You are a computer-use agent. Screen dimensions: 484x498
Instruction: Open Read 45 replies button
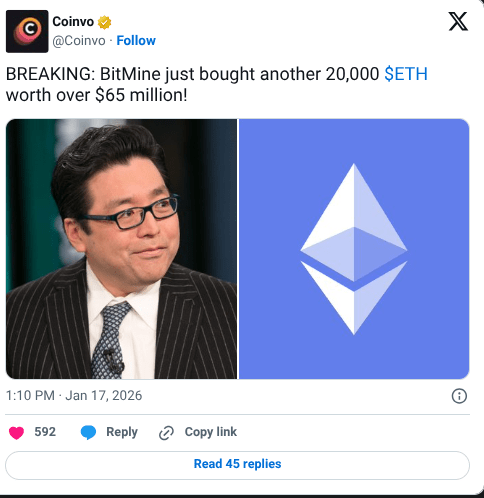tap(237, 465)
